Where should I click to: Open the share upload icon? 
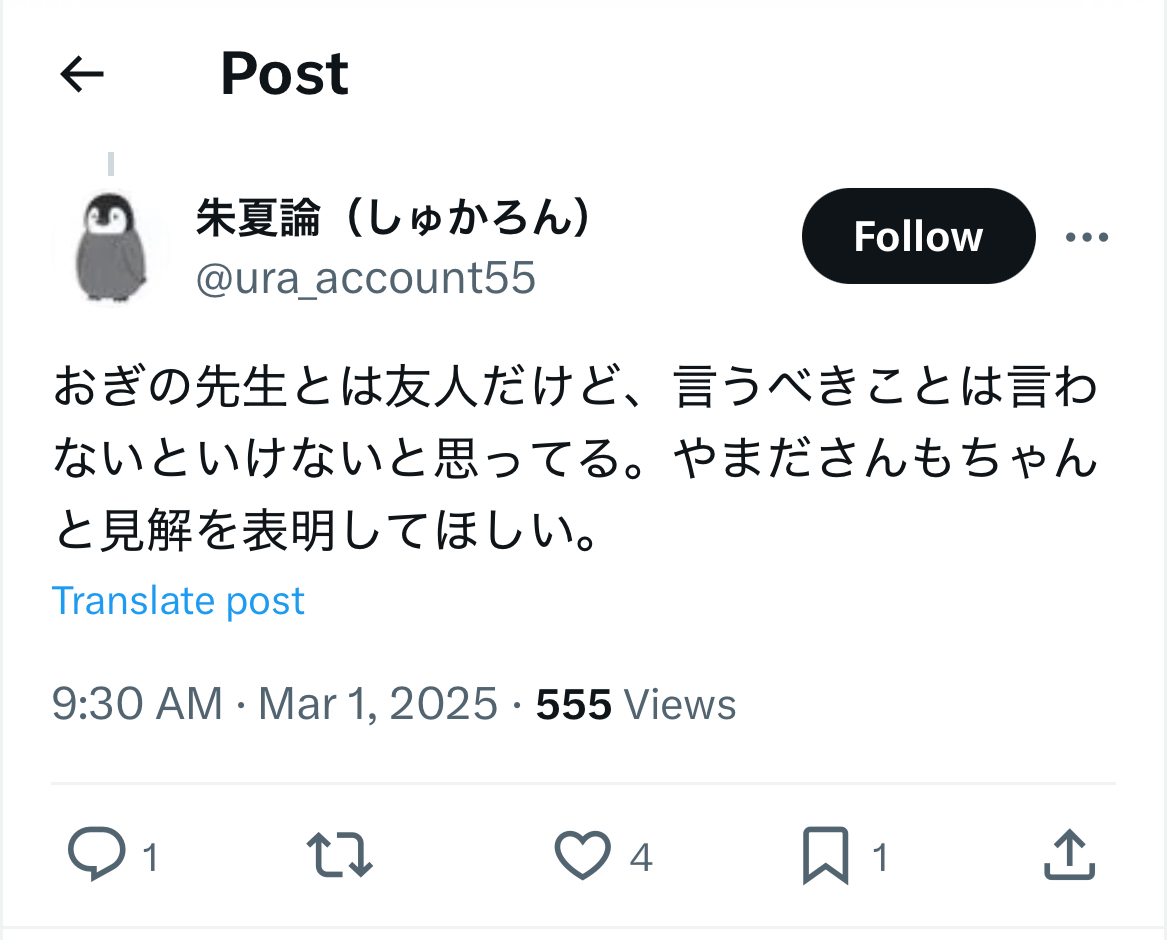pos(1069,854)
